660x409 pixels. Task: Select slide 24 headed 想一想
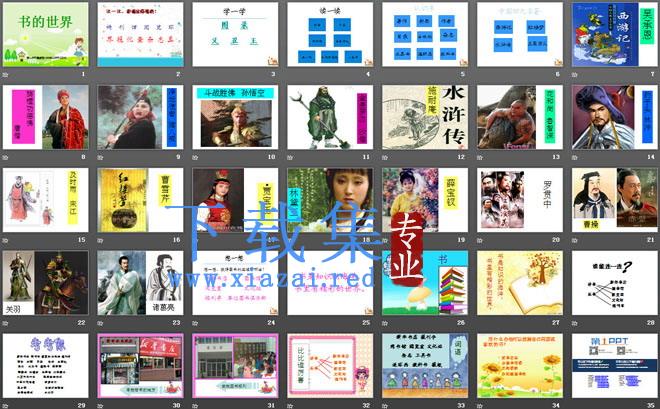(x=235, y=283)
